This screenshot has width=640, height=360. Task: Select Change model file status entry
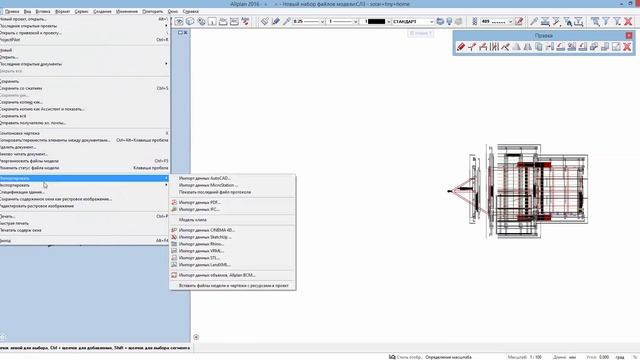(x=84, y=168)
